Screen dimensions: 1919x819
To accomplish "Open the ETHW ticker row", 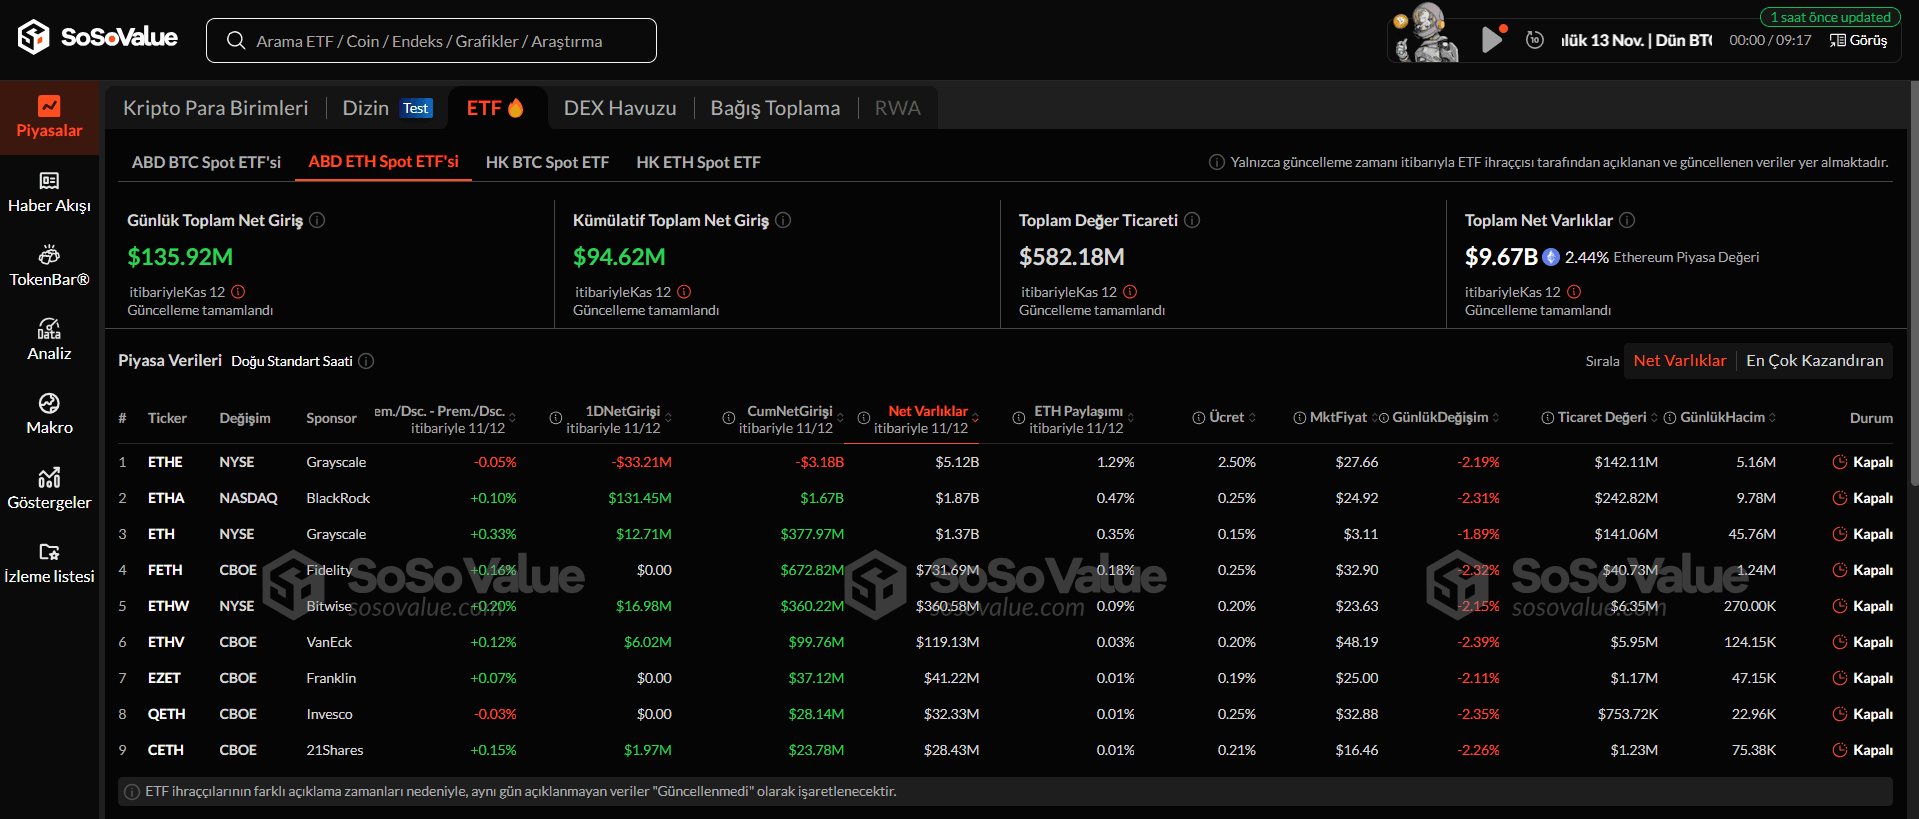I will tap(1005, 606).
